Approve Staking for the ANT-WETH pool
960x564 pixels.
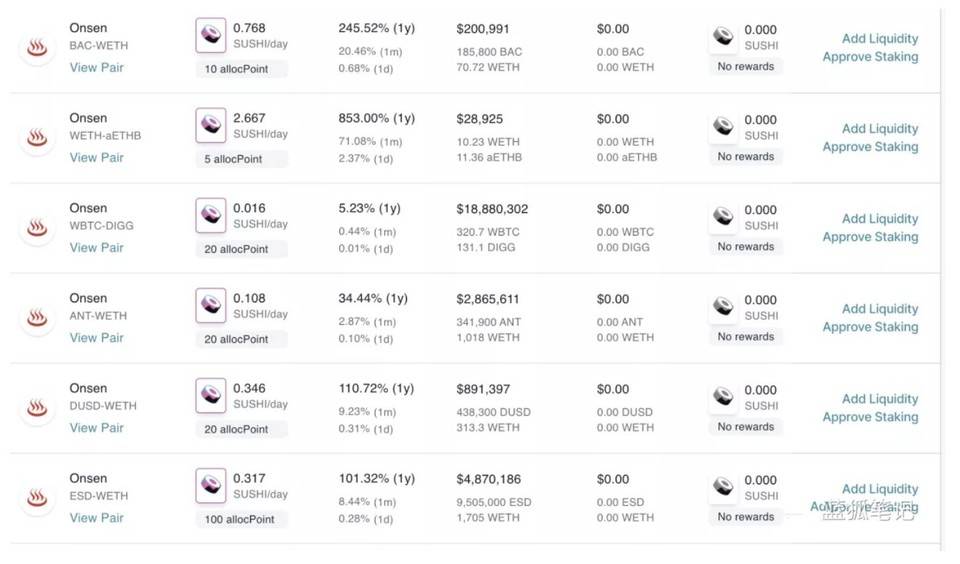[x=870, y=327]
